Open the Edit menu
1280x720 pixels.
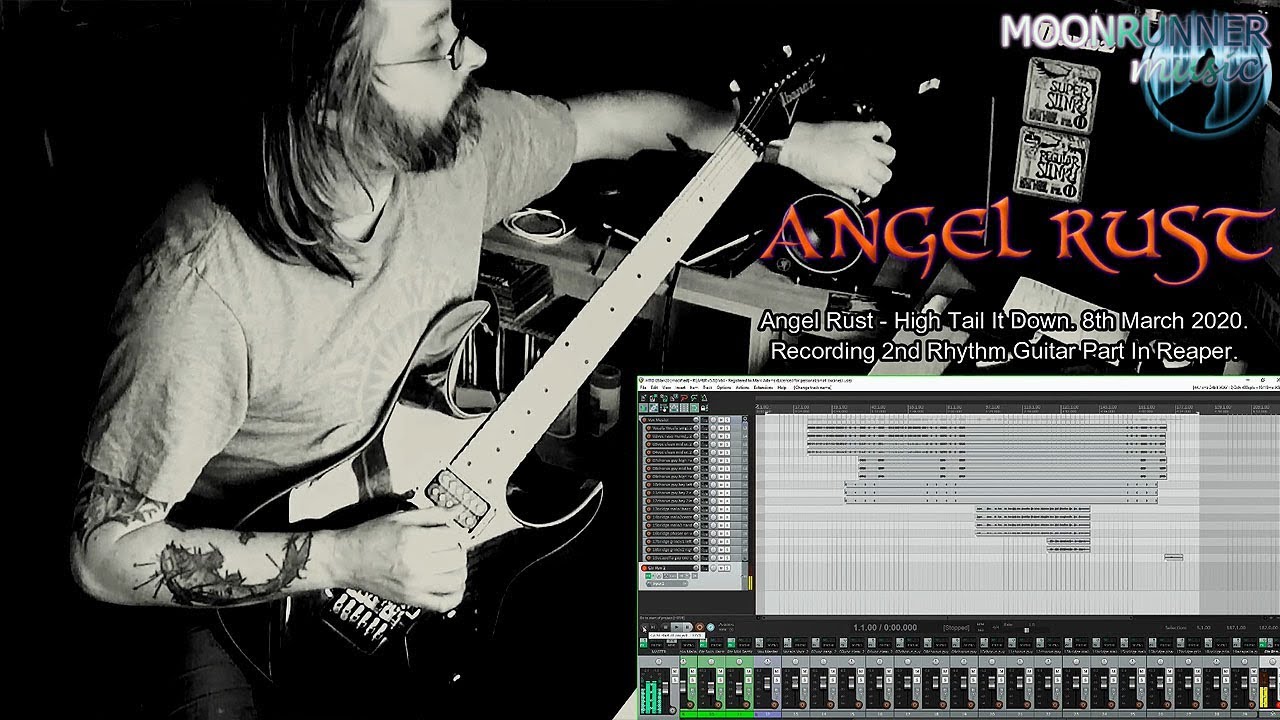tap(654, 387)
